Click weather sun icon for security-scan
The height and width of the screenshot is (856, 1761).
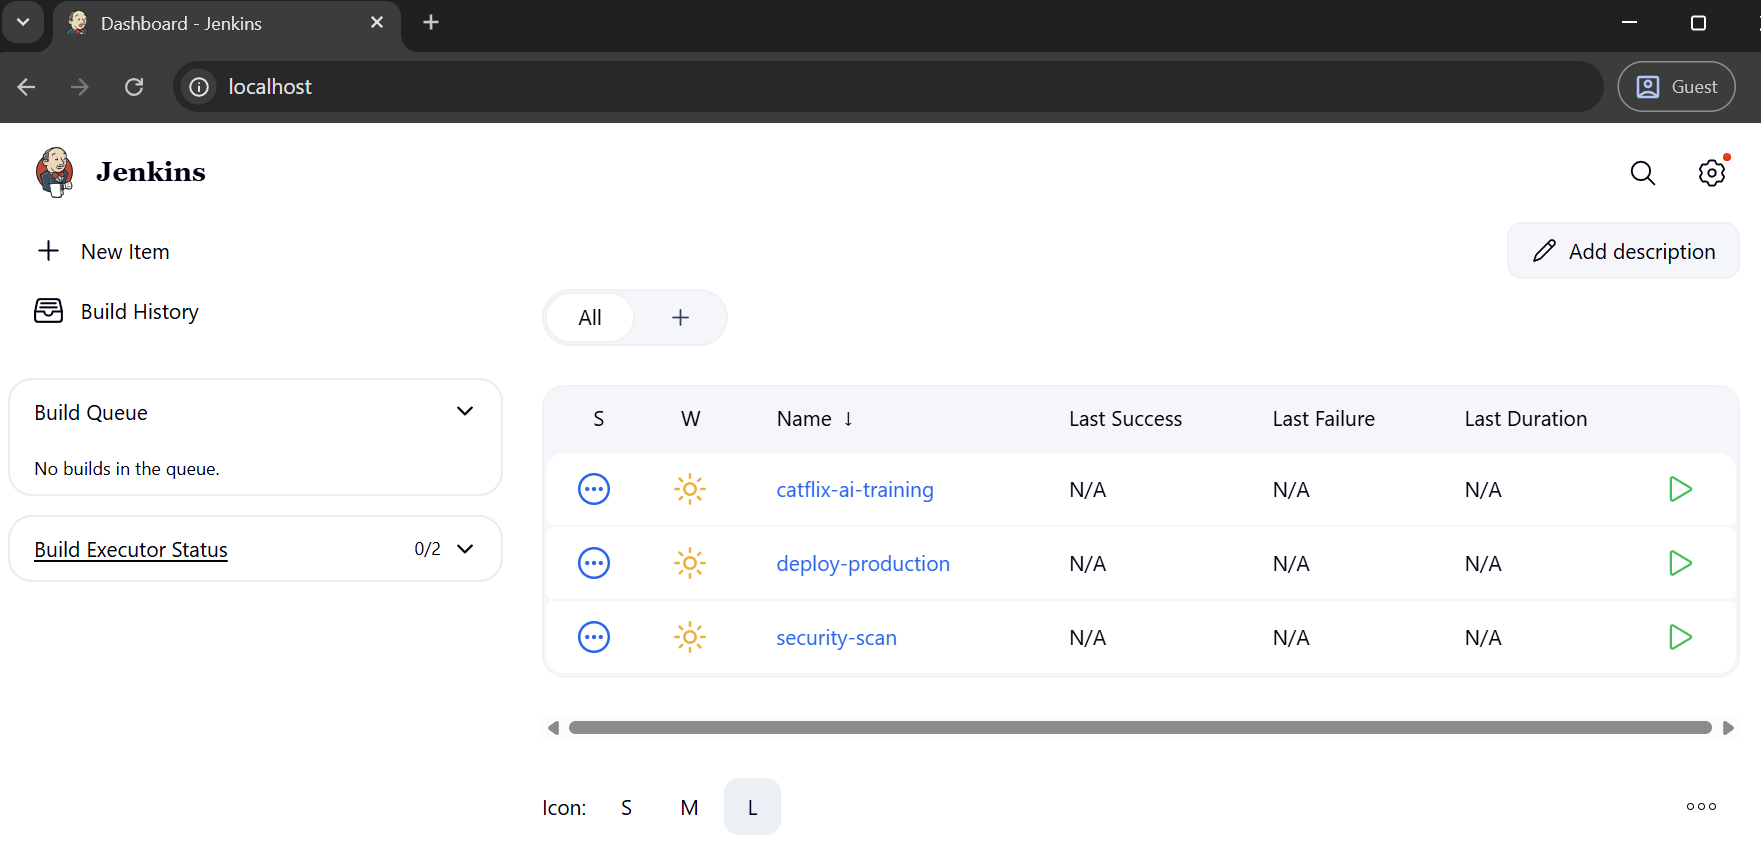[x=690, y=637]
